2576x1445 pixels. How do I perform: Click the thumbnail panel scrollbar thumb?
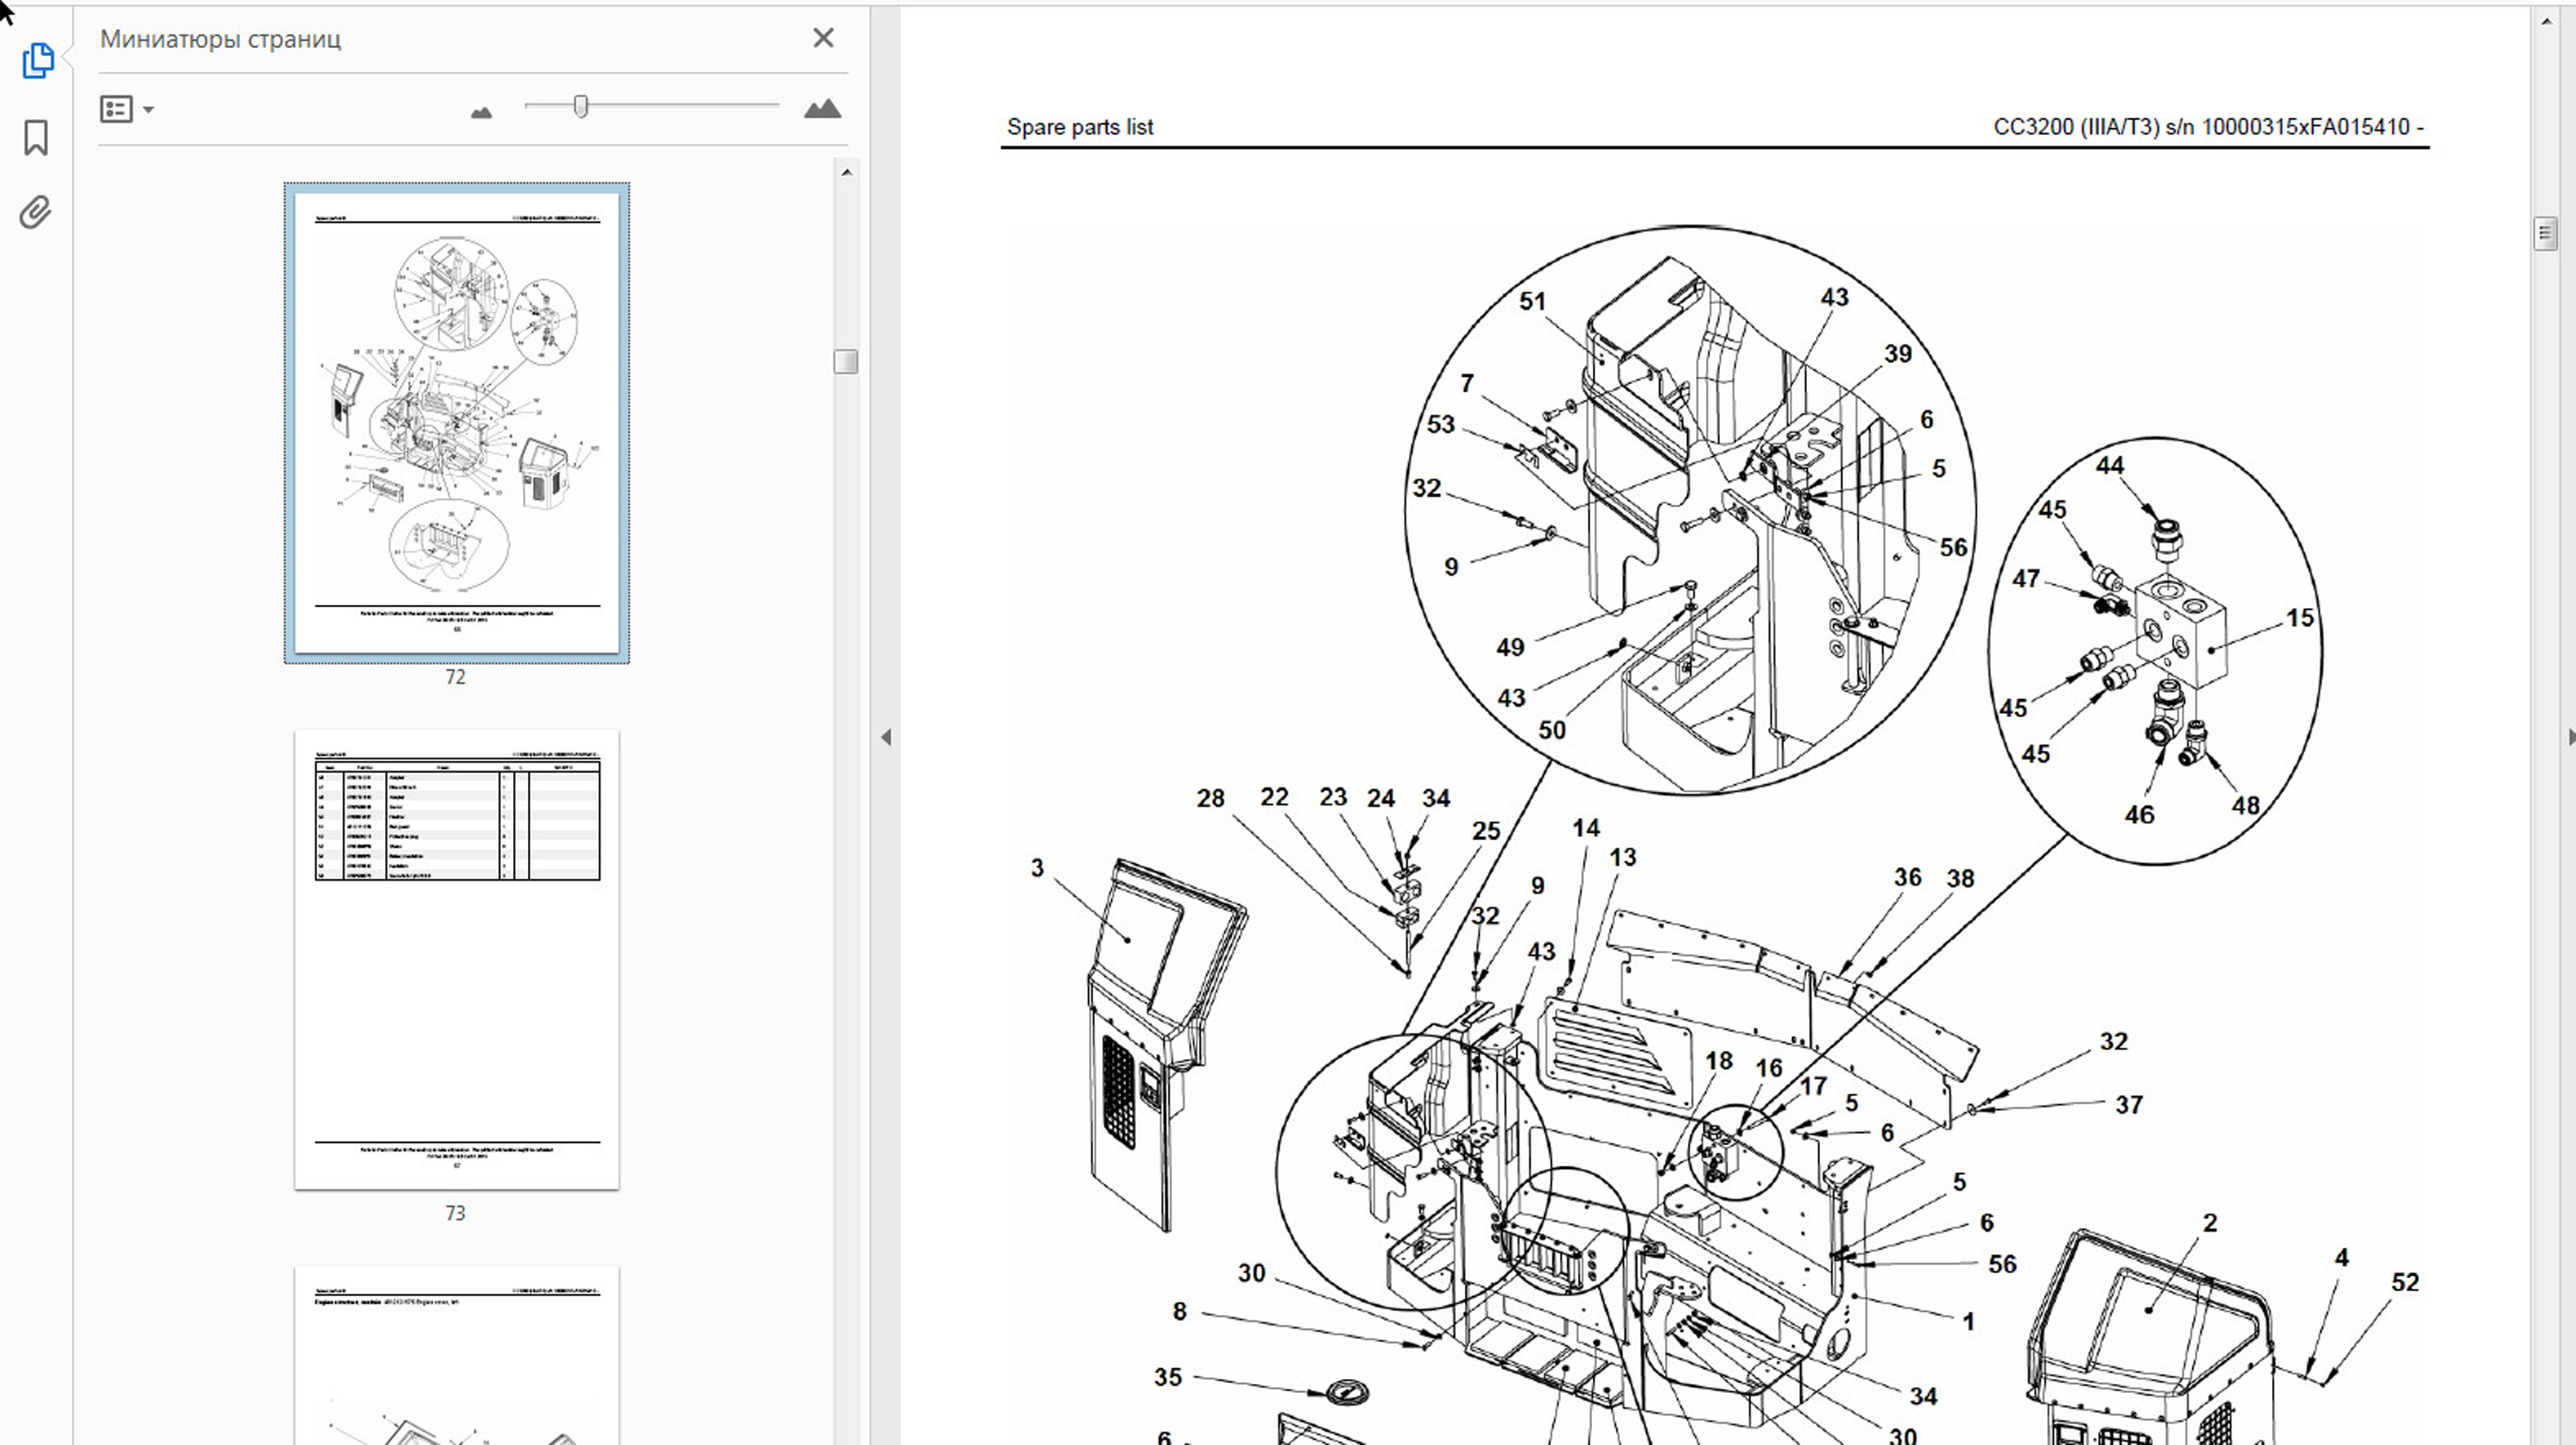click(846, 361)
